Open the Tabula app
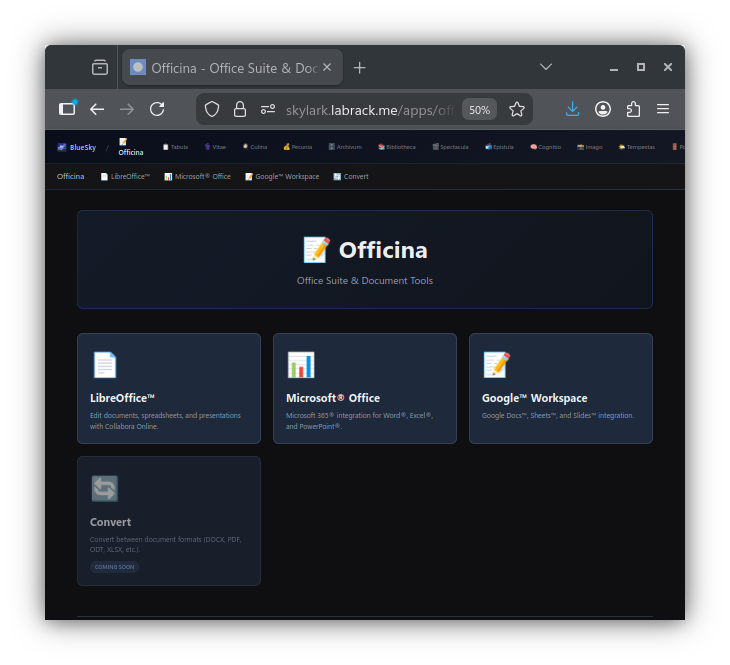Screen dimensions: 730x665 pyautogui.click(x=175, y=147)
